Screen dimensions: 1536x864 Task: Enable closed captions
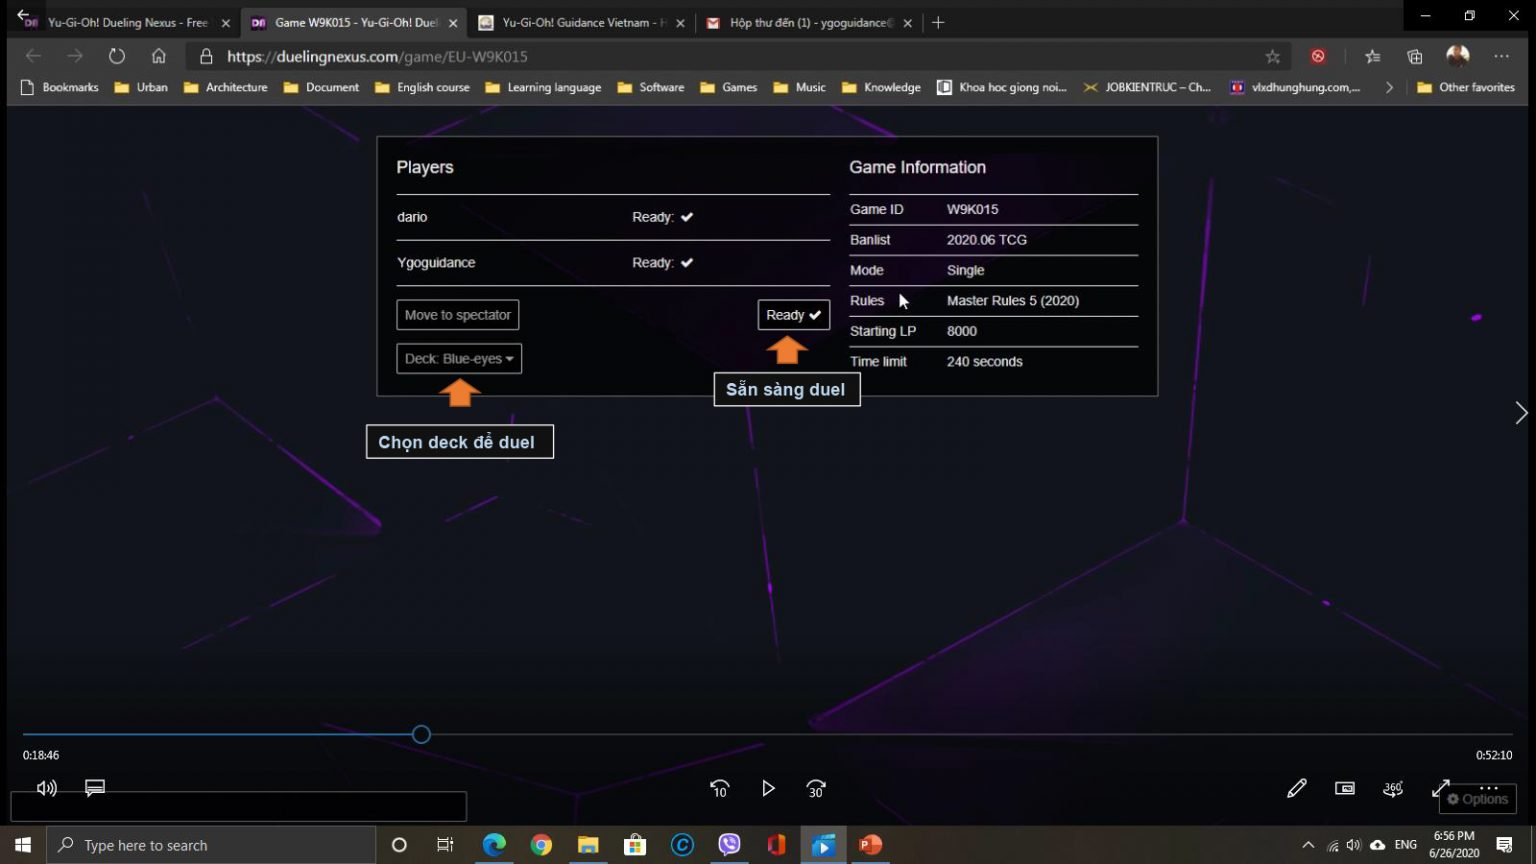pyautogui.click(x=94, y=788)
